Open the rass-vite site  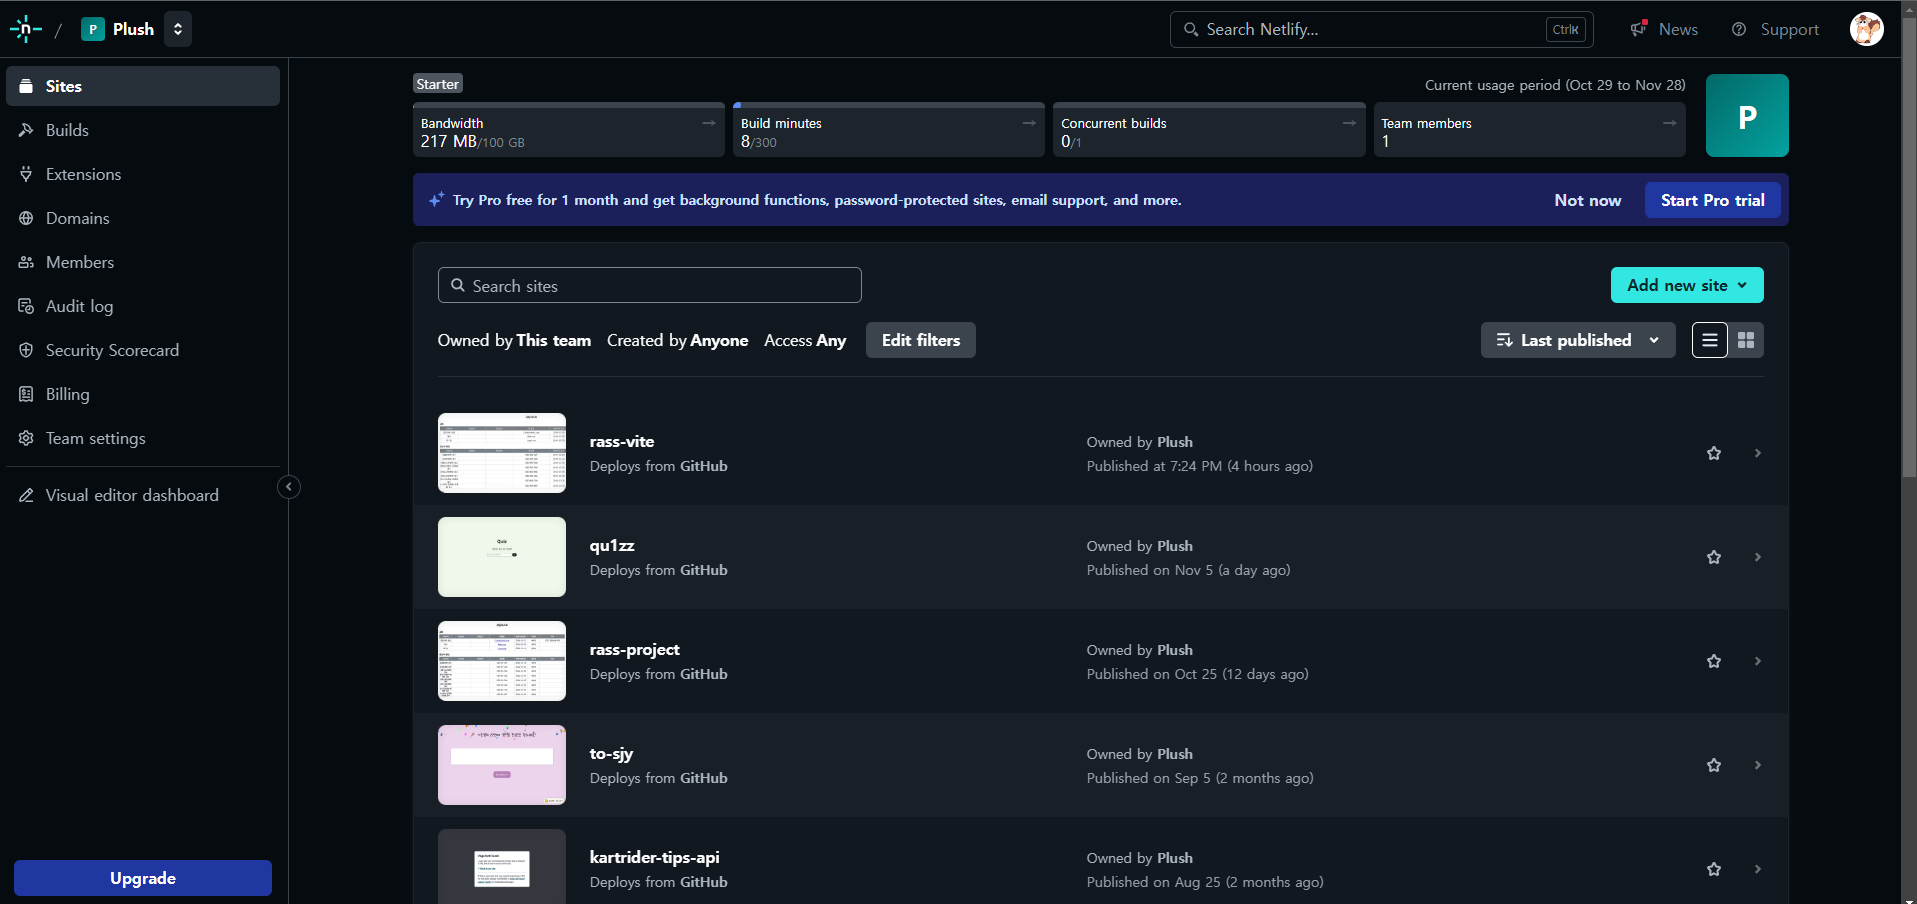click(621, 441)
